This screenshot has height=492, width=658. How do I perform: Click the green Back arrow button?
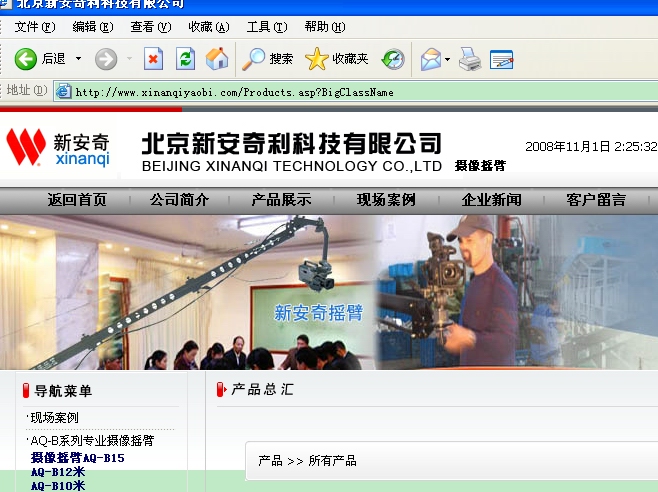(x=26, y=59)
